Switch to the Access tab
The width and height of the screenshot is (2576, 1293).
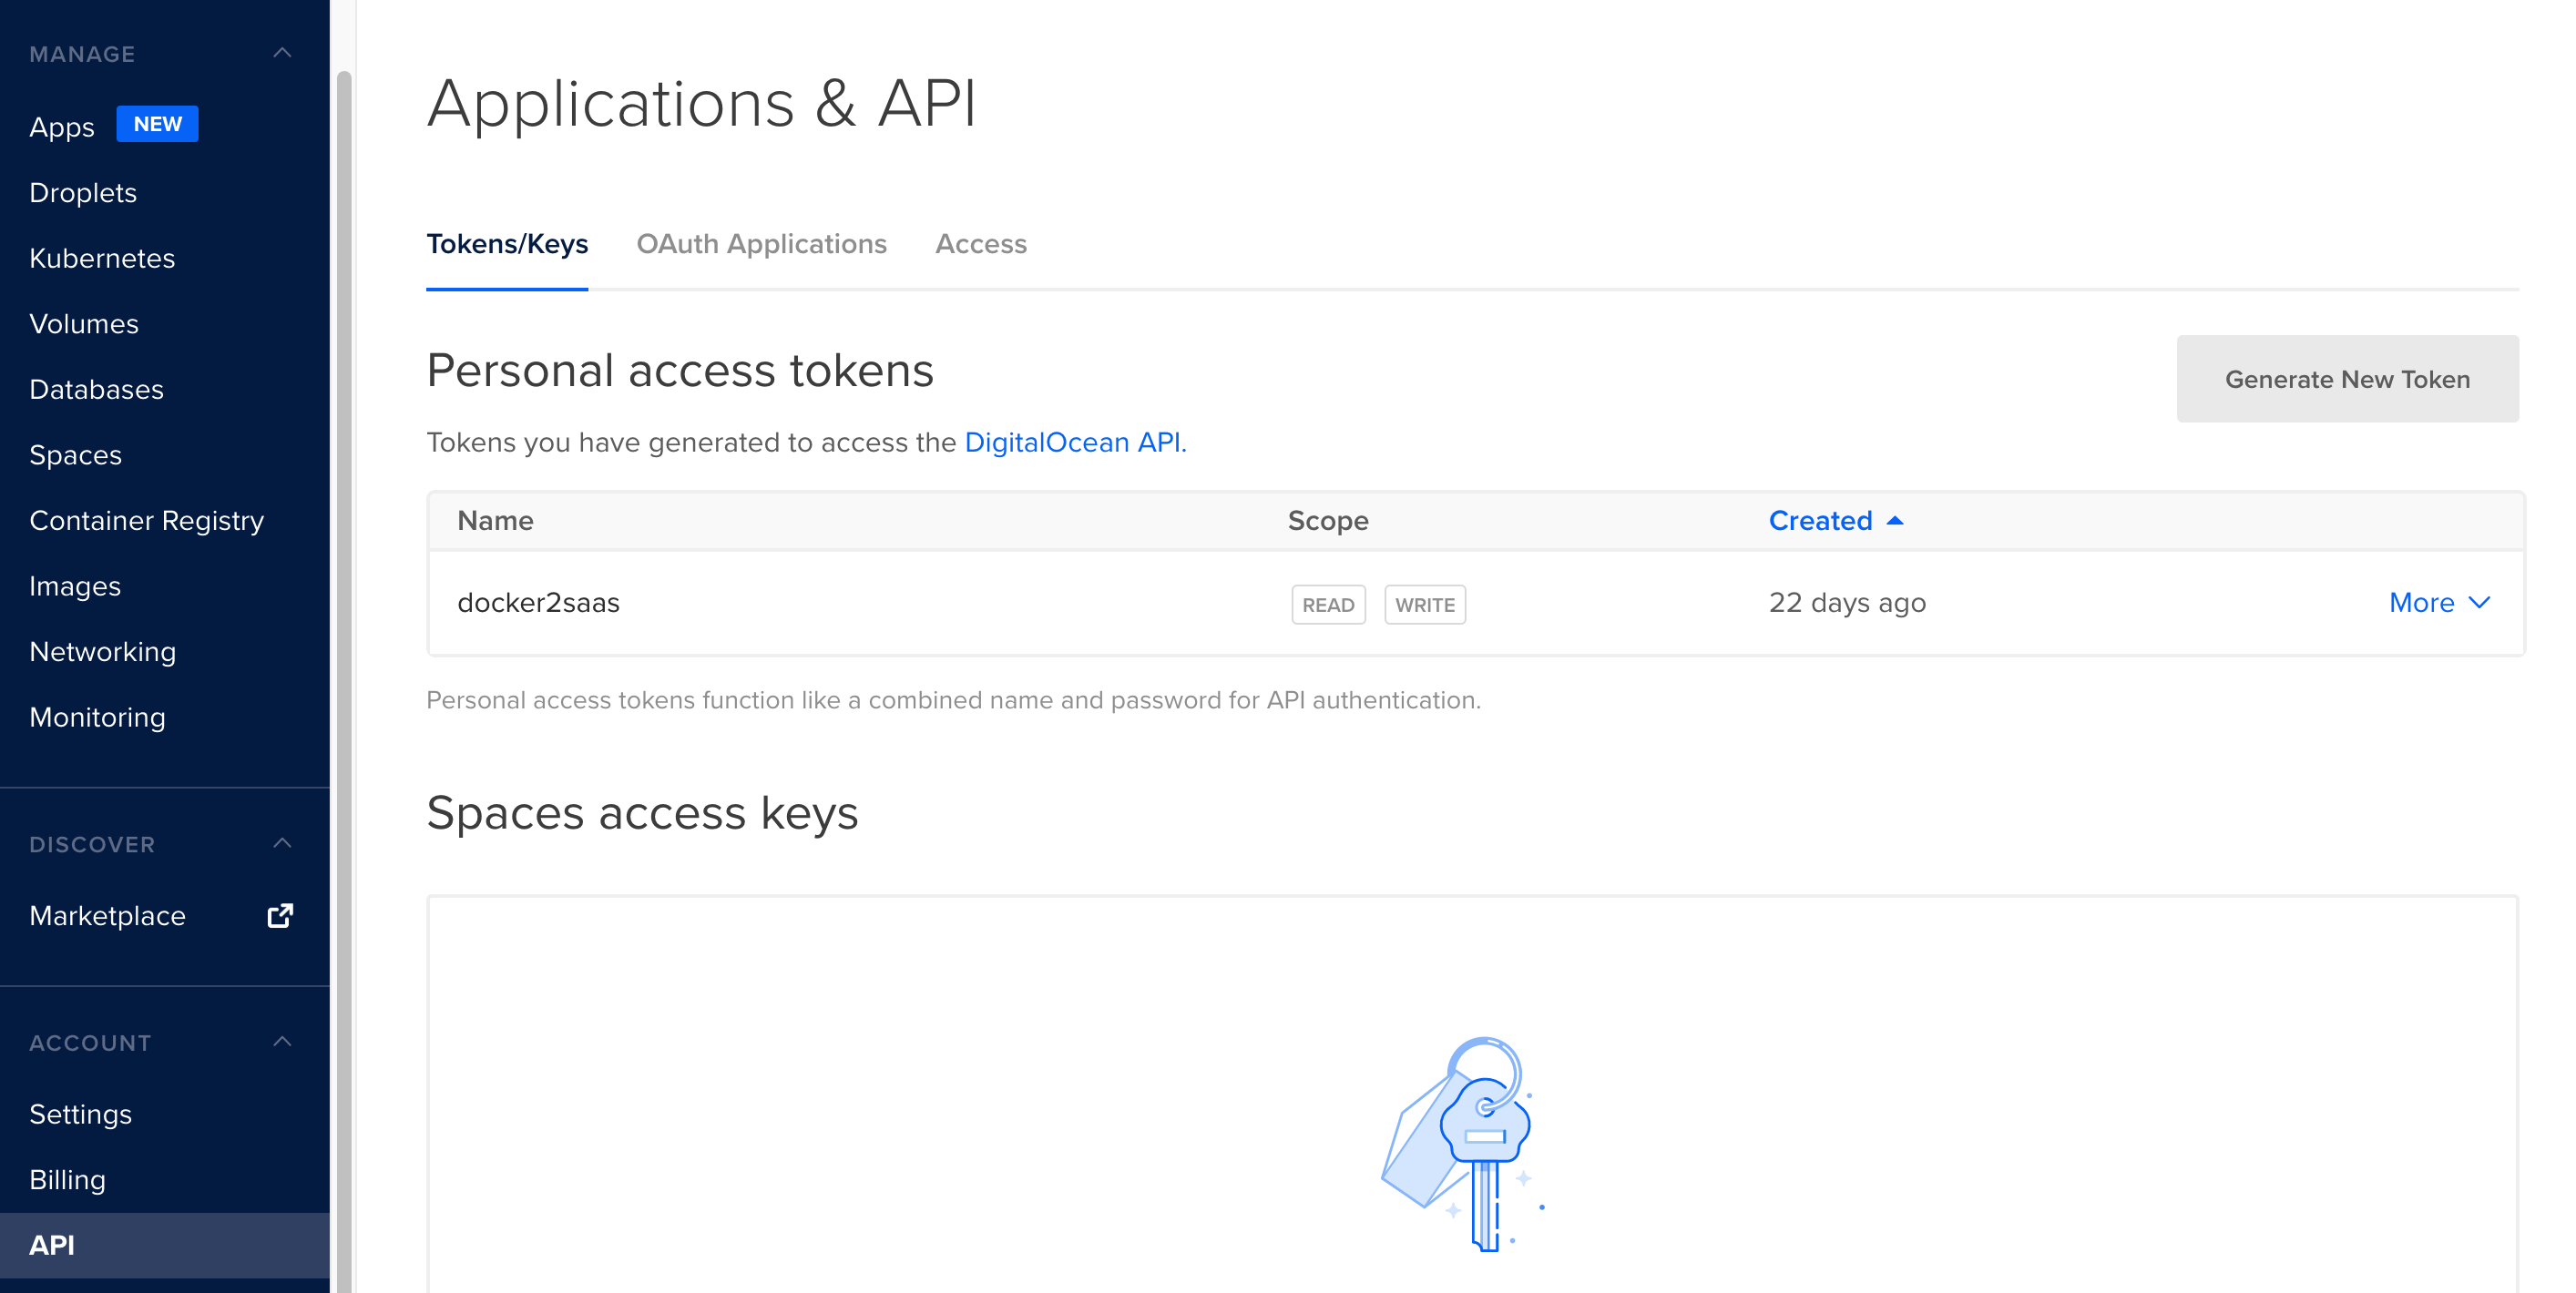(x=980, y=244)
